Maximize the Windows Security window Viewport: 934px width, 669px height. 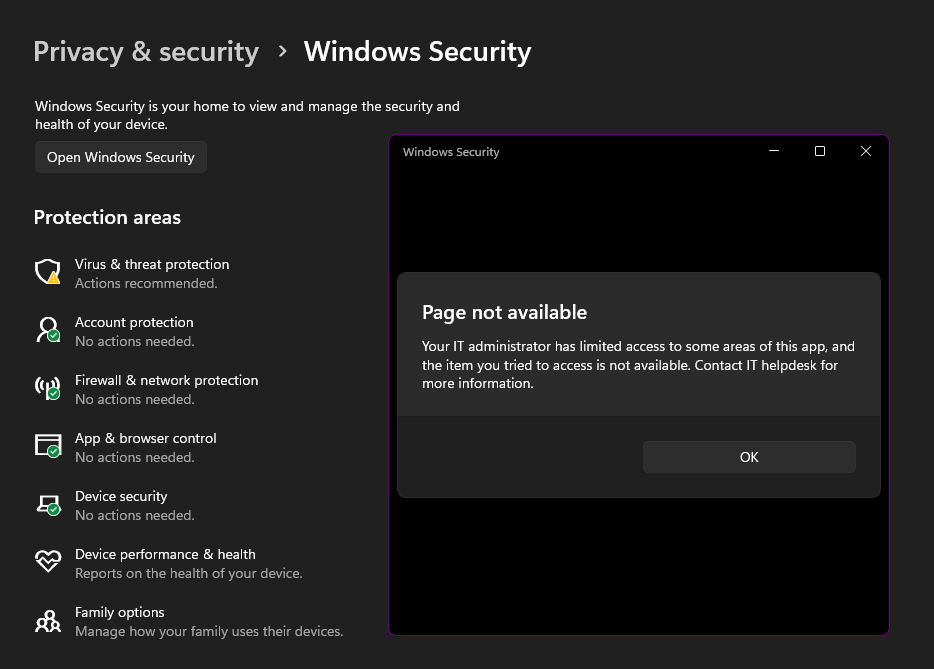pyautogui.click(x=820, y=151)
